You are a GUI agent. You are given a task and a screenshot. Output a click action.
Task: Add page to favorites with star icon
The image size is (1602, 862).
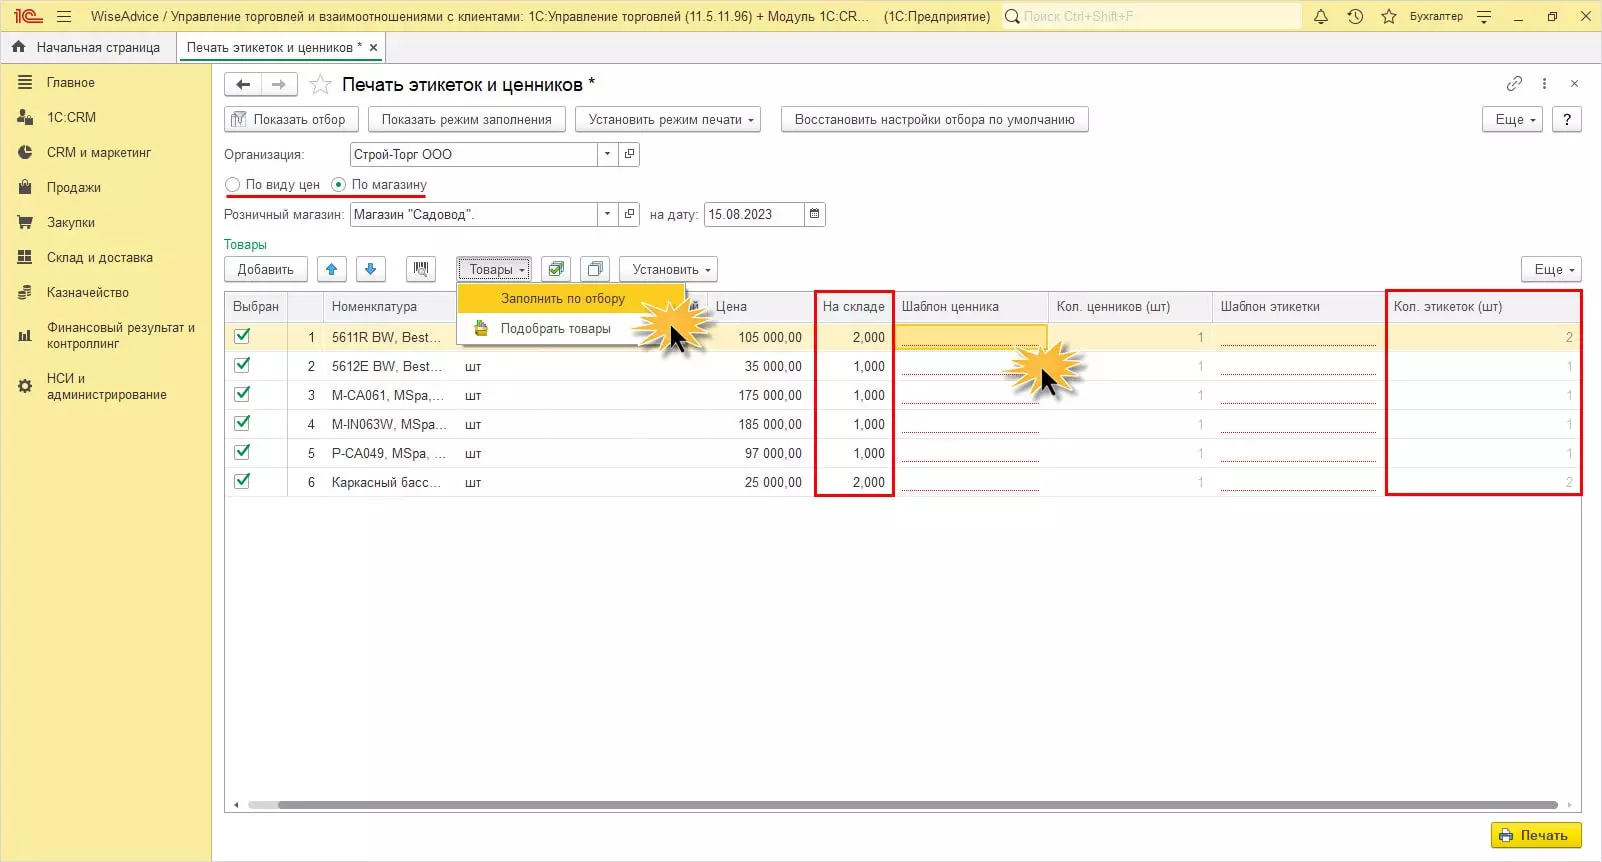[320, 85]
